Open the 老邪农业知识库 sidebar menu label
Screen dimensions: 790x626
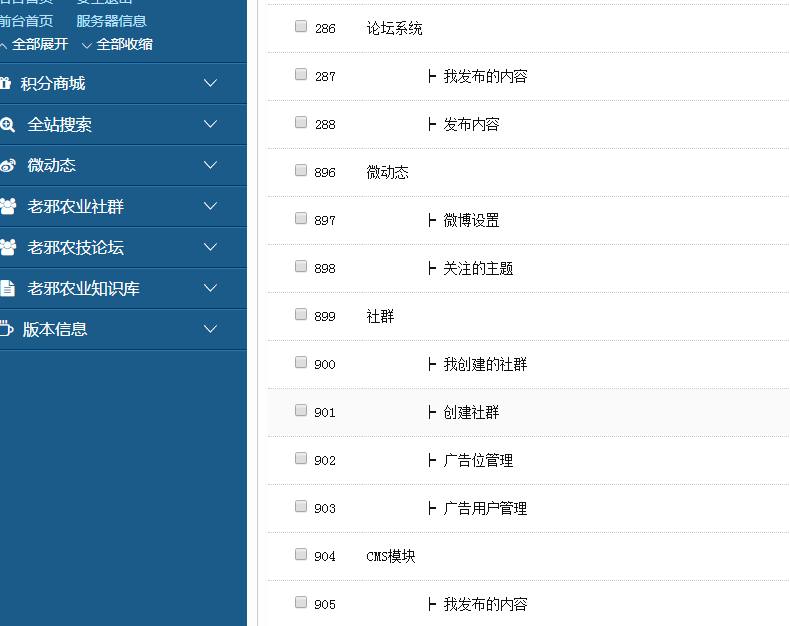[83, 289]
